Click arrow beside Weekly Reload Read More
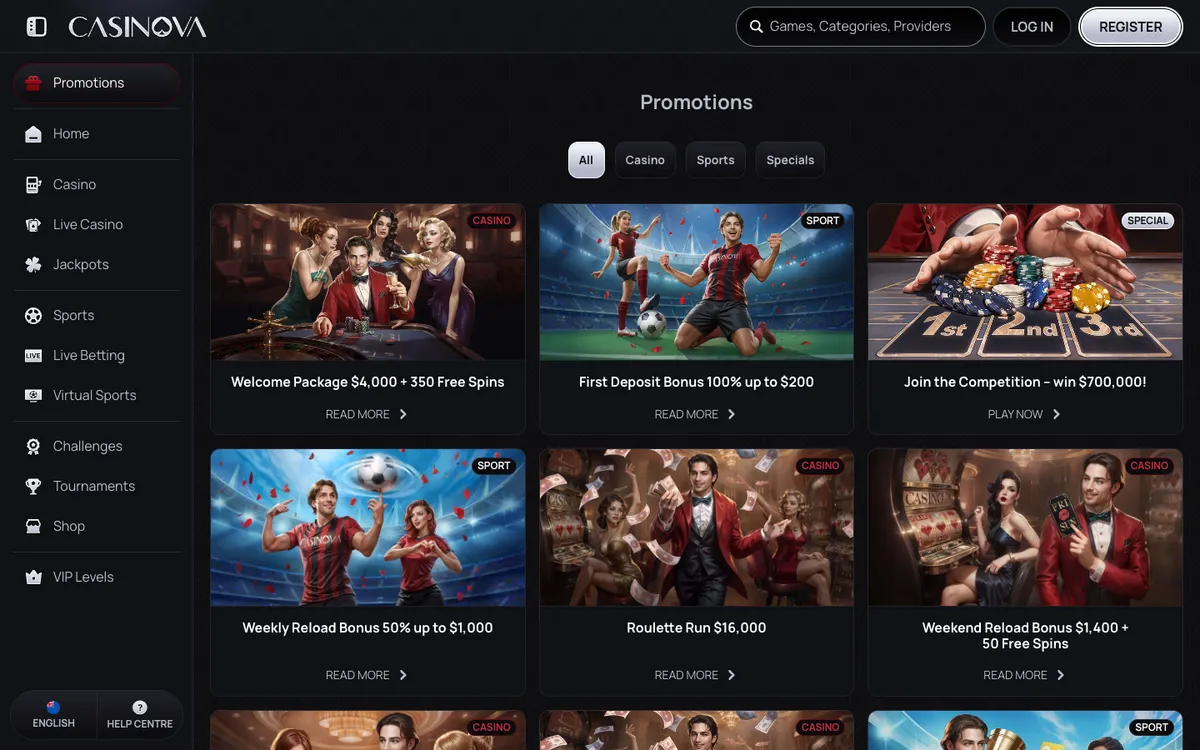The height and width of the screenshot is (750, 1200). (403, 675)
